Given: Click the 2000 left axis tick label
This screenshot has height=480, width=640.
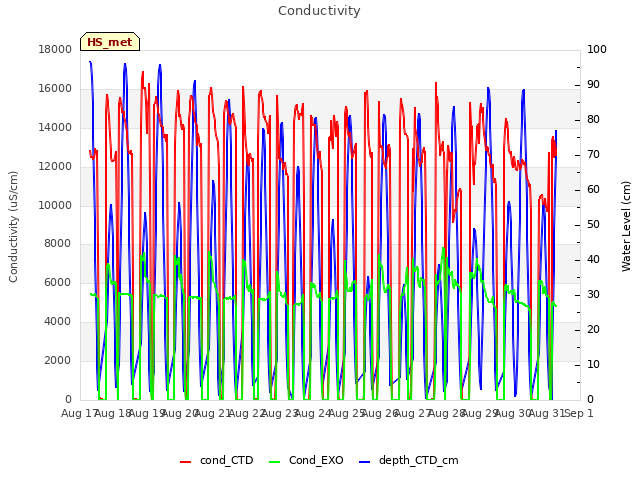Looking at the screenshot, I should click(x=58, y=360).
